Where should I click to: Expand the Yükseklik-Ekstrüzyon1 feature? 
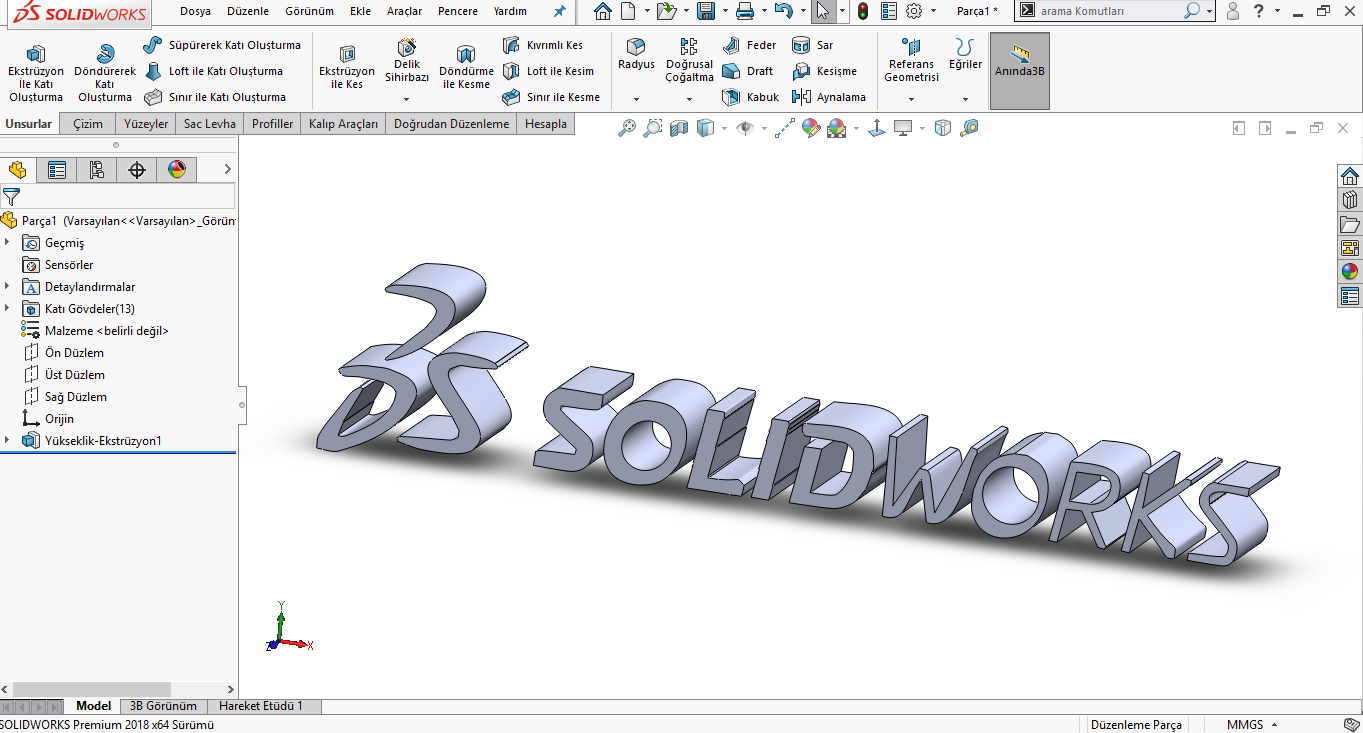(8, 441)
